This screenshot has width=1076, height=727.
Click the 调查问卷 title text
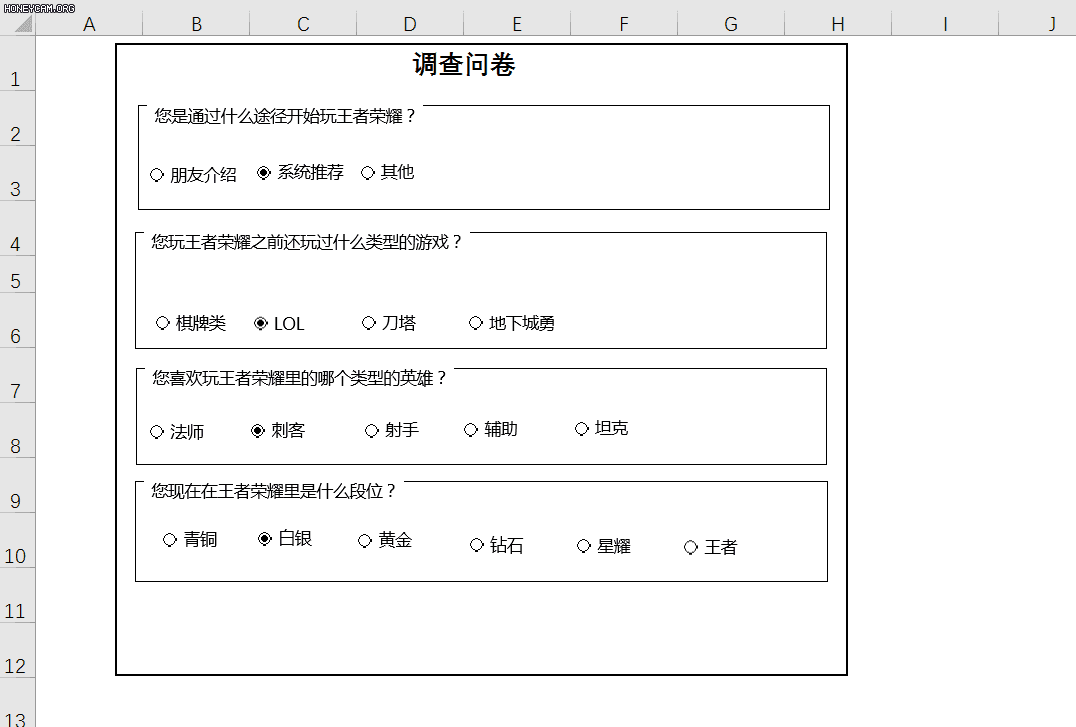point(463,64)
